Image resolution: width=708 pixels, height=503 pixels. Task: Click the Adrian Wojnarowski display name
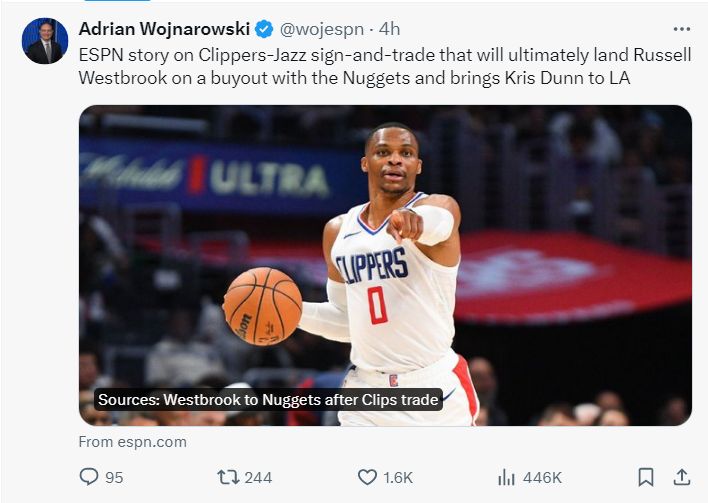(x=164, y=29)
